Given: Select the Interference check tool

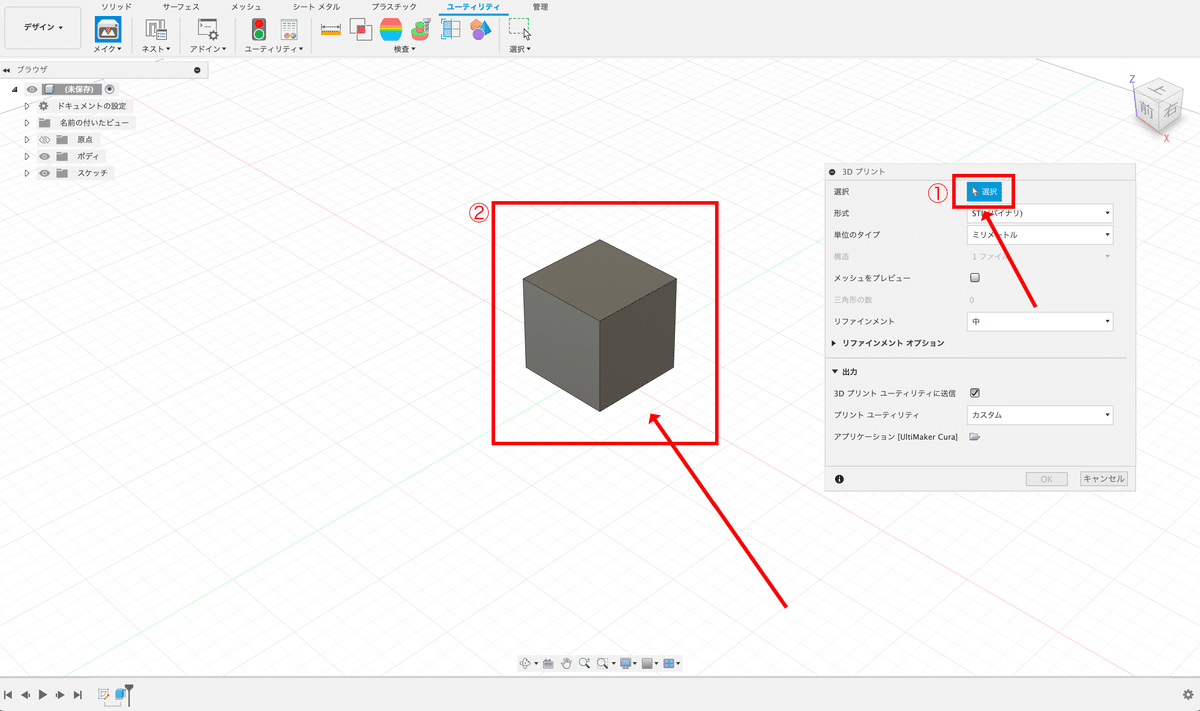Looking at the screenshot, I should pyautogui.click(x=361, y=29).
